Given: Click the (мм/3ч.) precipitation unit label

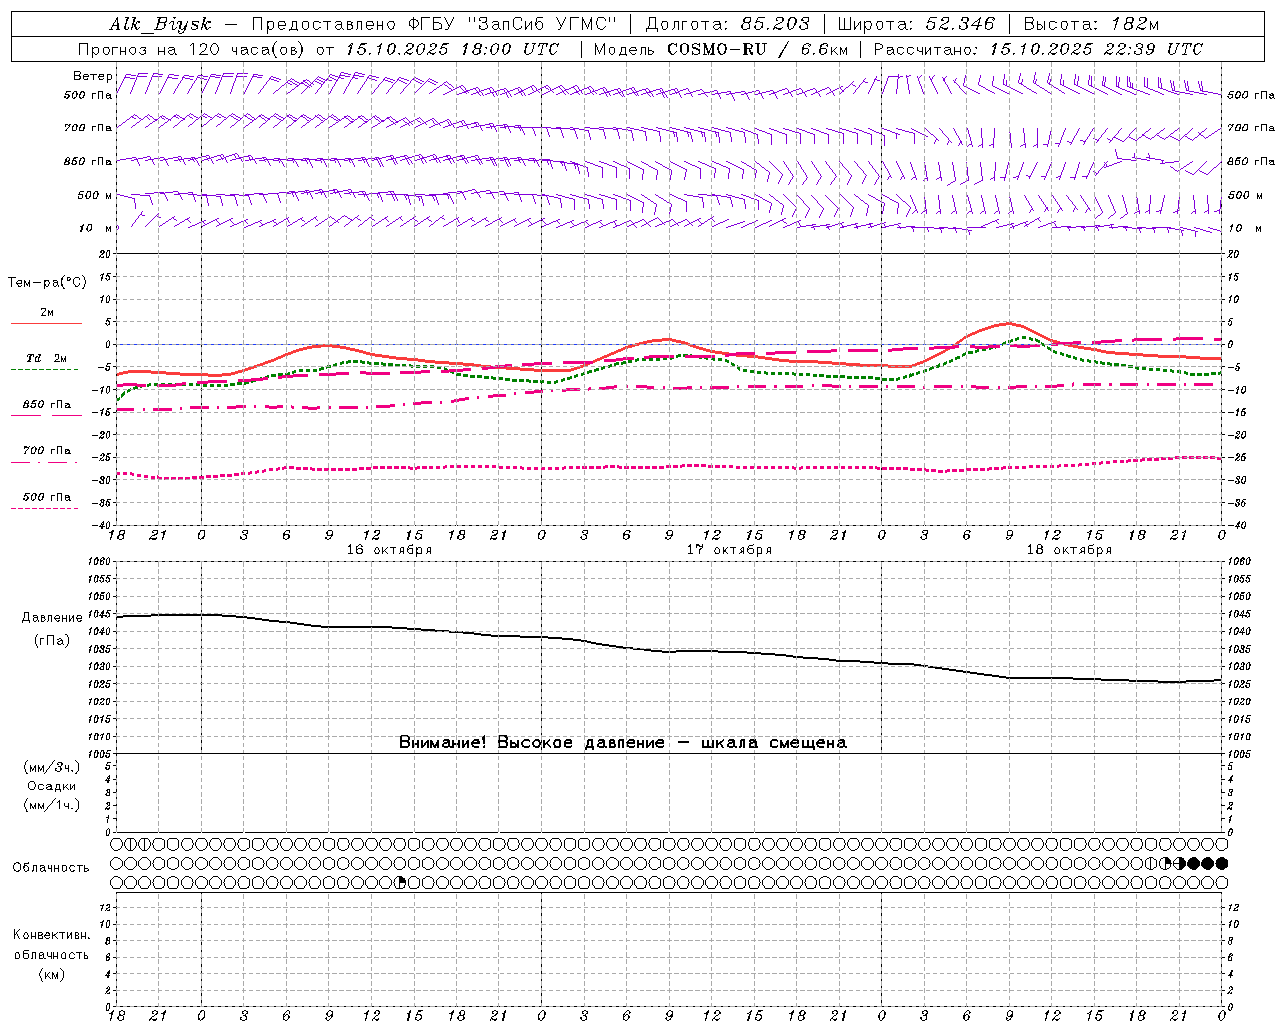Looking at the screenshot, I should (x=51, y=768).
